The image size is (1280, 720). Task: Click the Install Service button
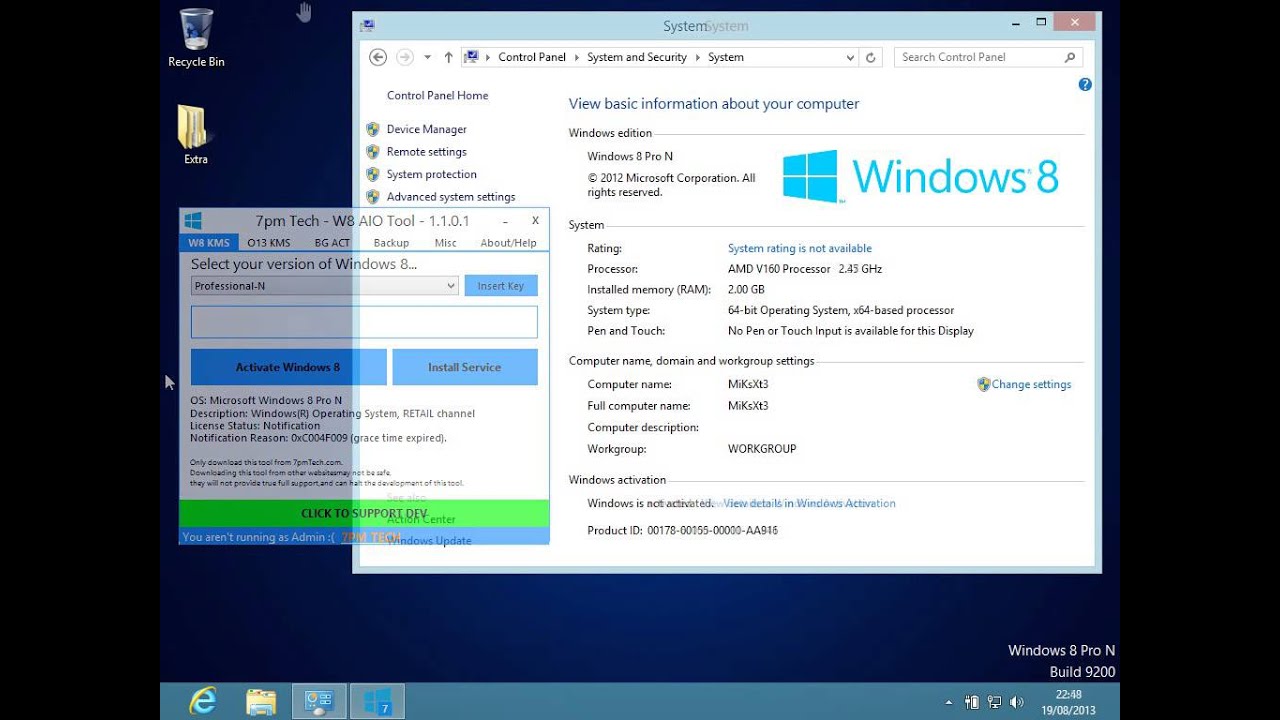[465, 367]
